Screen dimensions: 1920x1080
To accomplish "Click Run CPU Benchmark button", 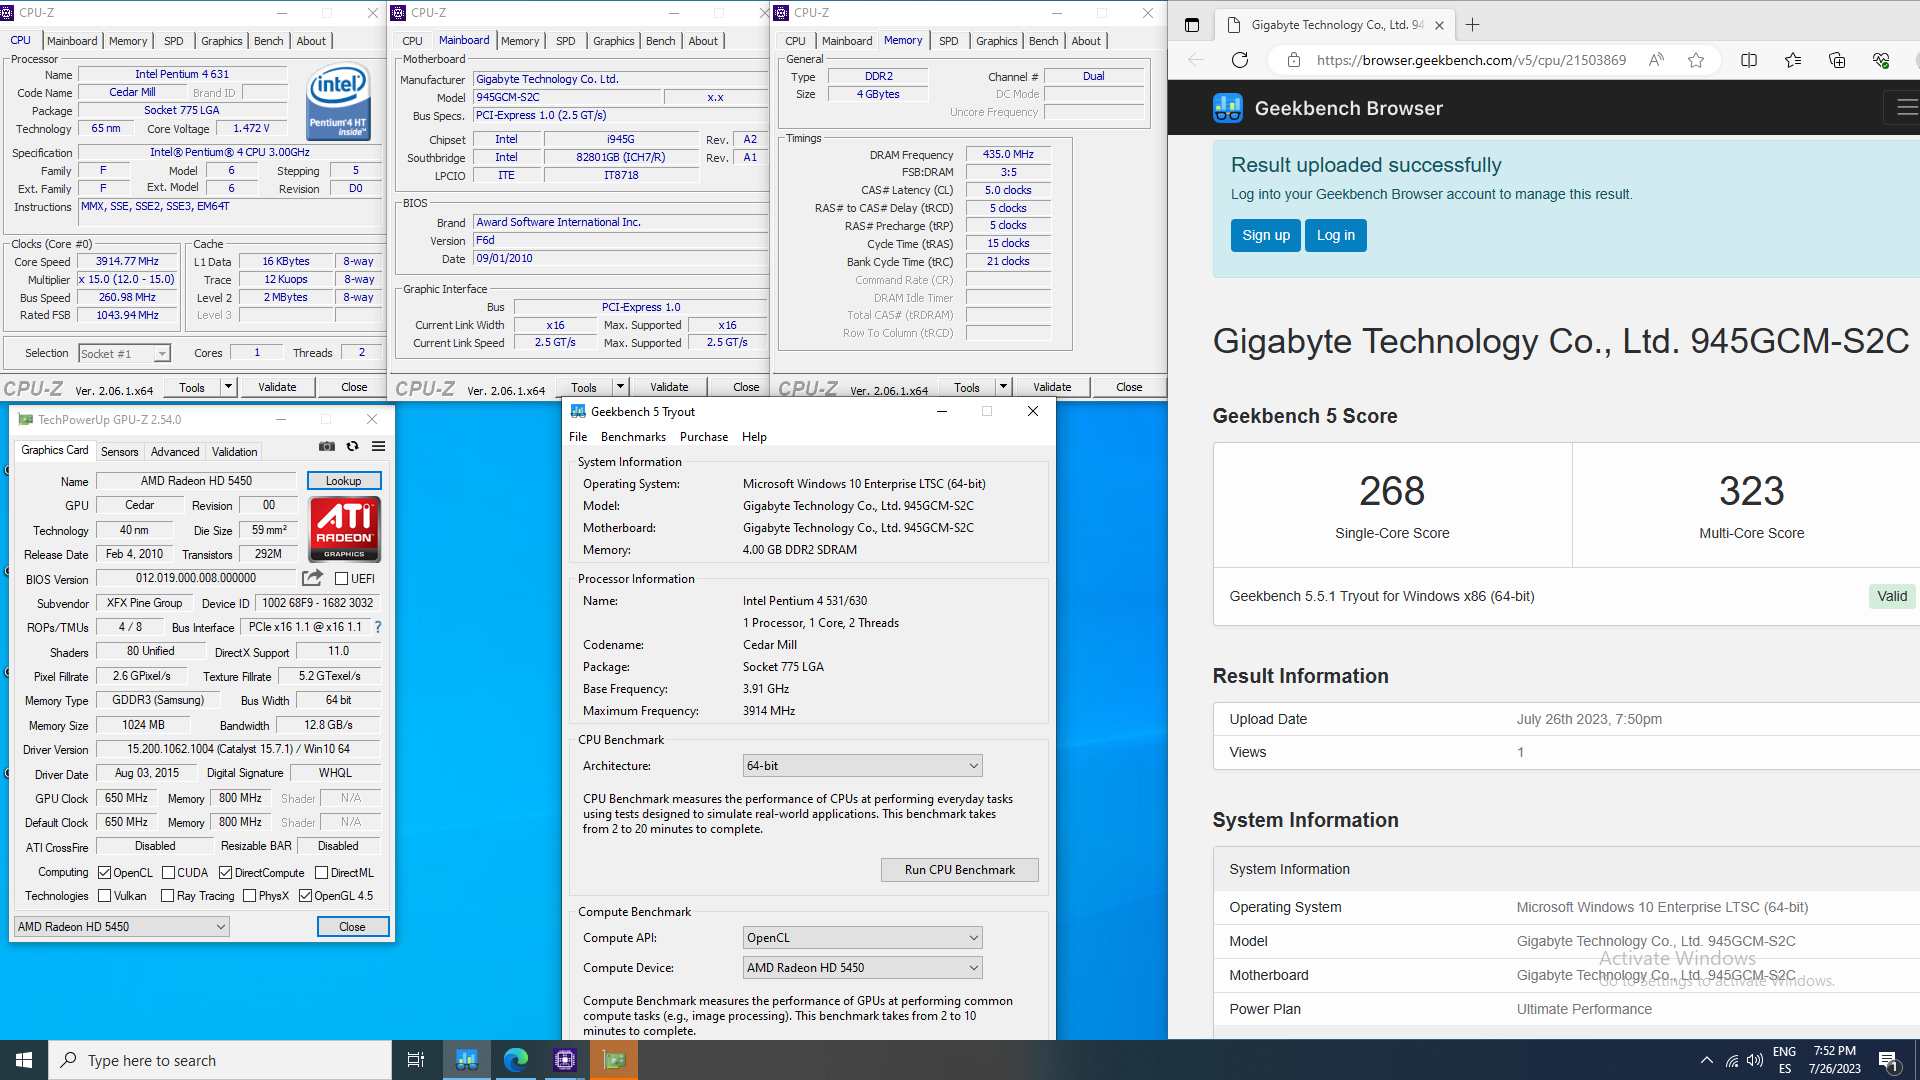I will point(960,870).
